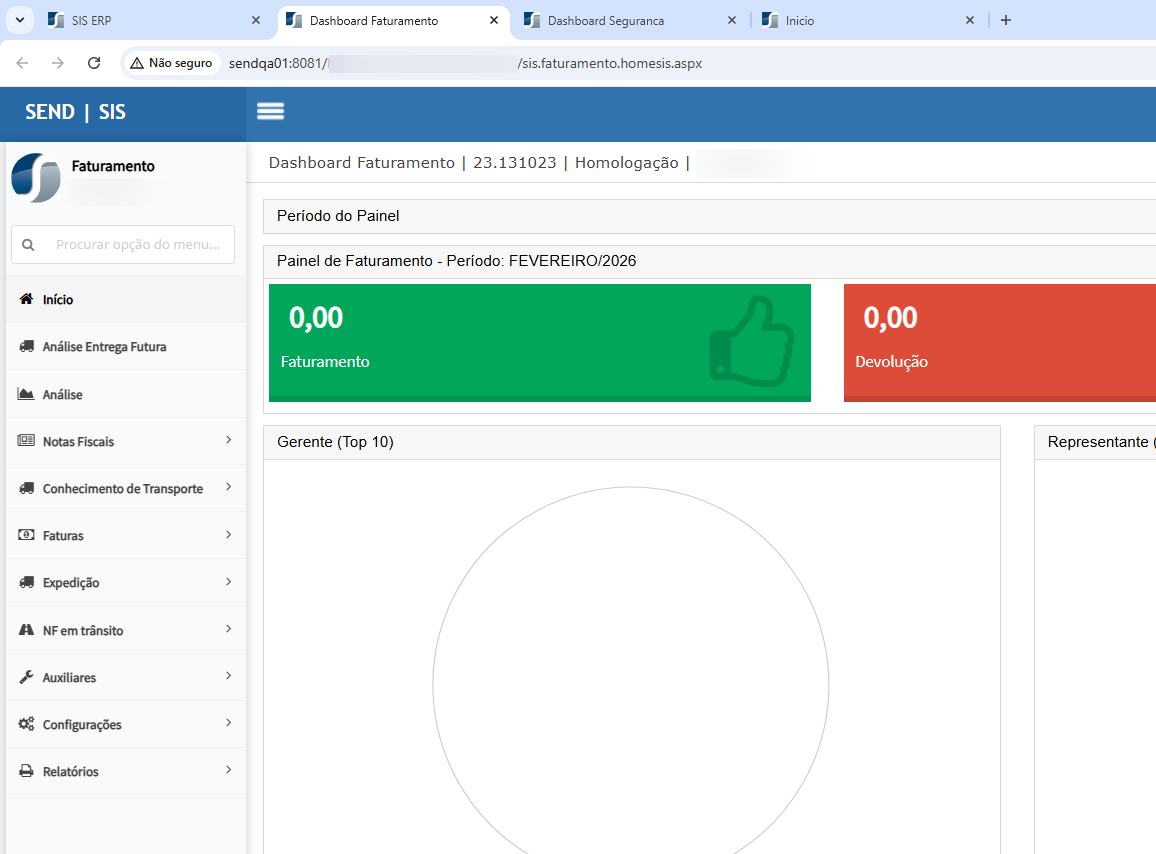This screenshot has width=1156, height=854.
Task: Expand Conhecimento de Transporte chevron
Action: click(228, 487)
